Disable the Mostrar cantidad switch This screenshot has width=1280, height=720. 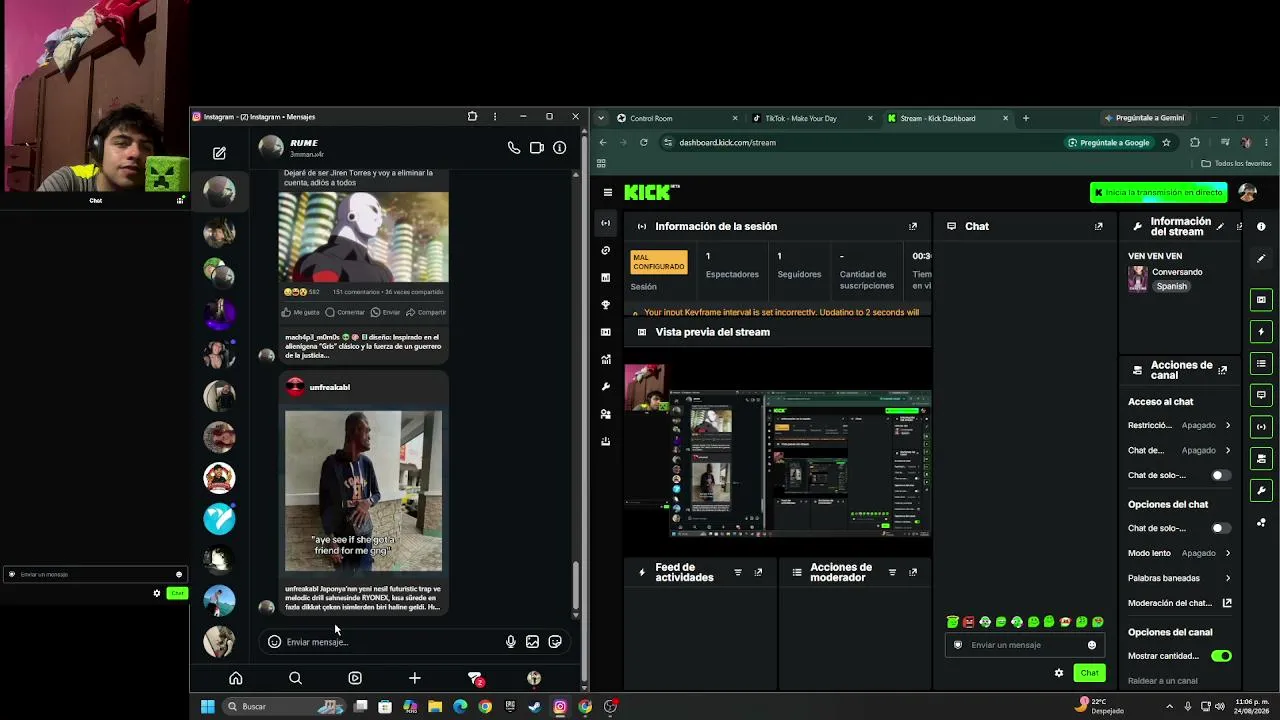(x=1221, y=656)
